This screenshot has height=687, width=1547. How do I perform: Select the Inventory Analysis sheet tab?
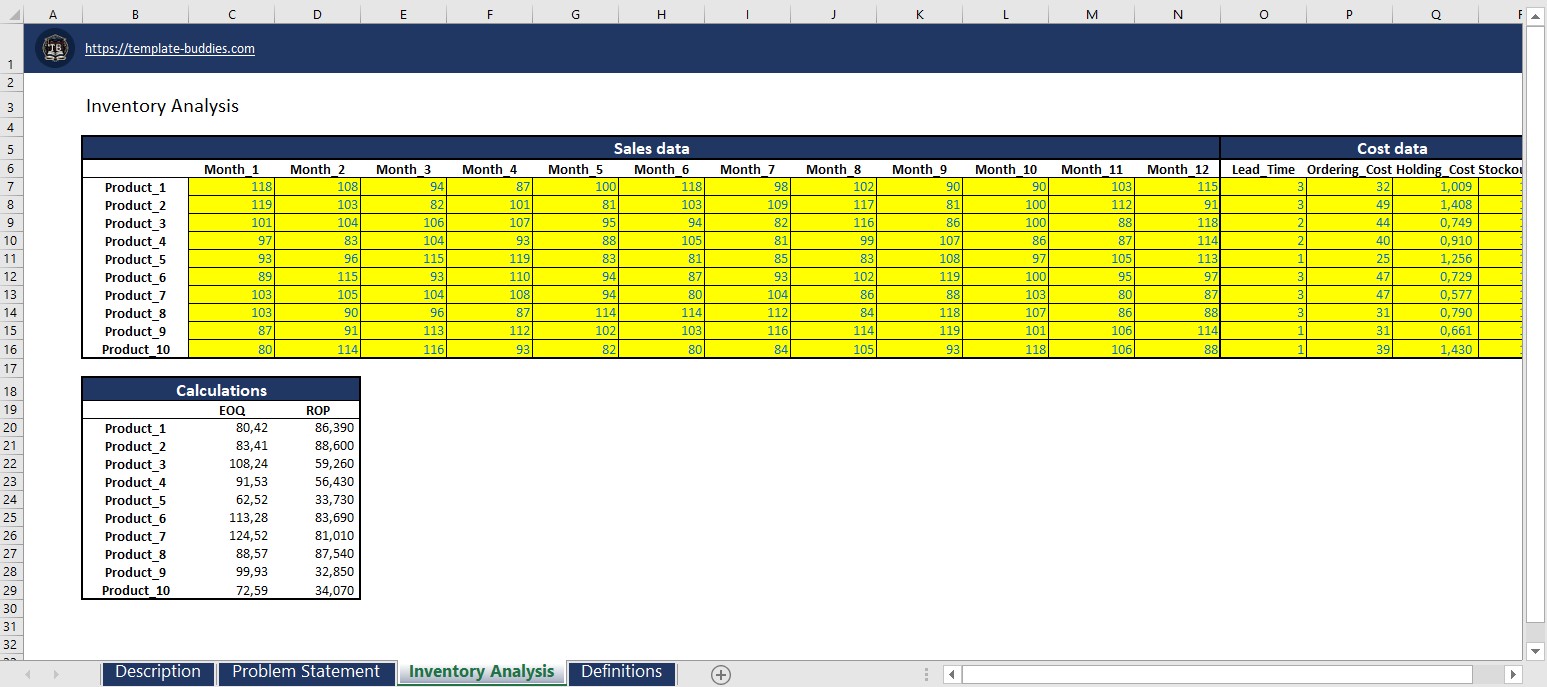point(481,672)
